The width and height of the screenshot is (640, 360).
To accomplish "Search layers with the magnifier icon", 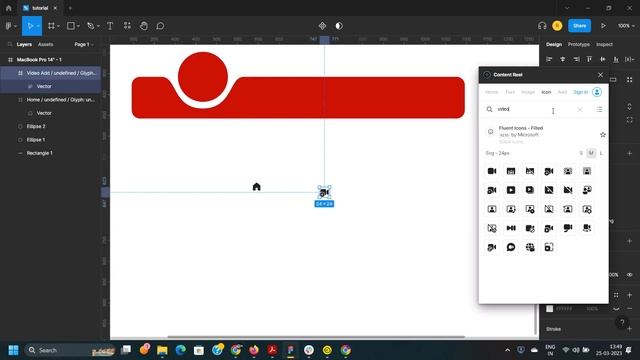I will click(x=10, y=44).
